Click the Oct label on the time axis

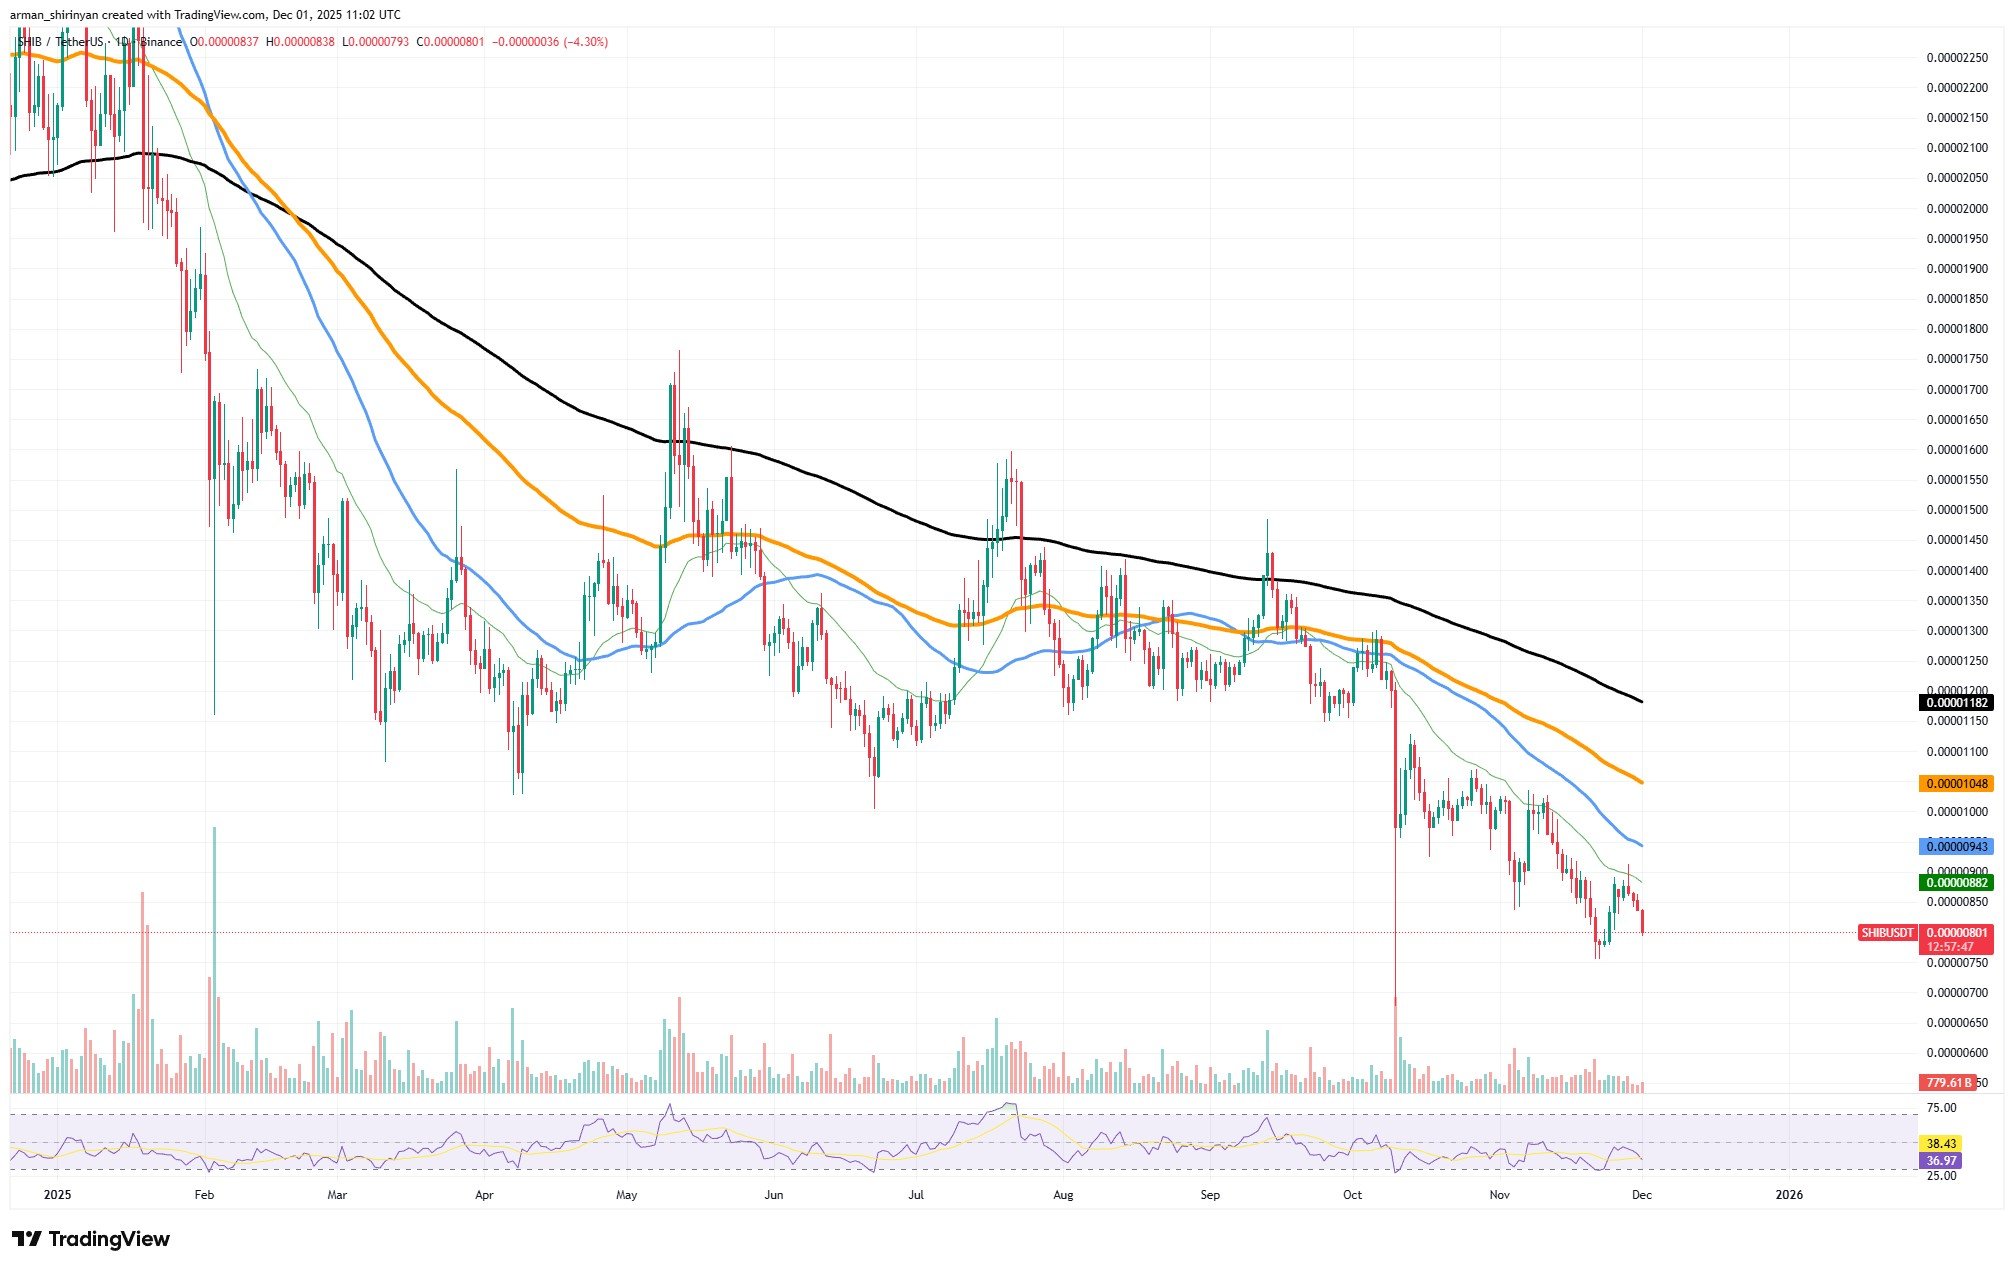click(1353, 1195)
